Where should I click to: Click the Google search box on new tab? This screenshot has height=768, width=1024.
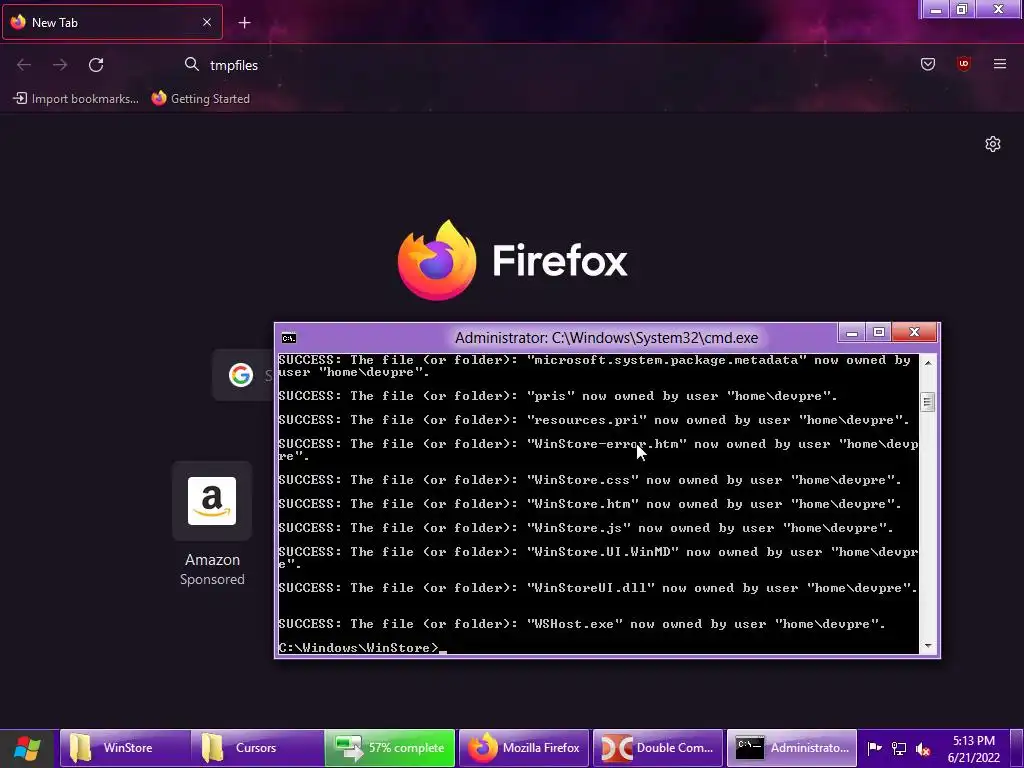[243, 375]
